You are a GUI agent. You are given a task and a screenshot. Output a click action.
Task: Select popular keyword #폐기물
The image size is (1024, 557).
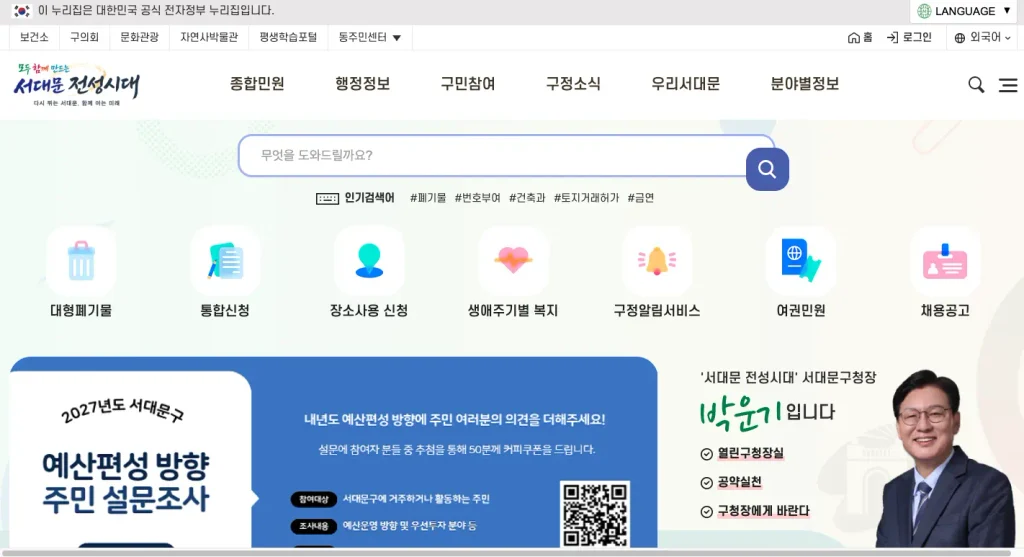(428, 198)
